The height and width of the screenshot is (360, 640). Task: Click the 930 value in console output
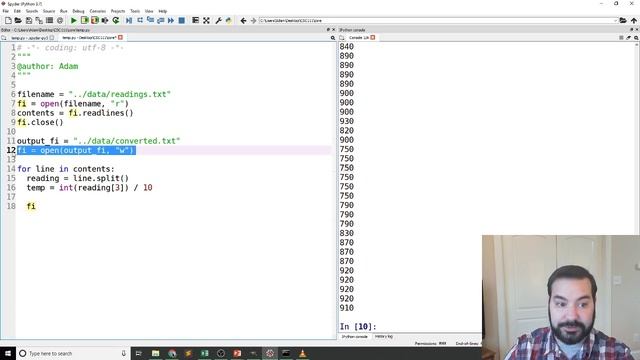[347, 121]
